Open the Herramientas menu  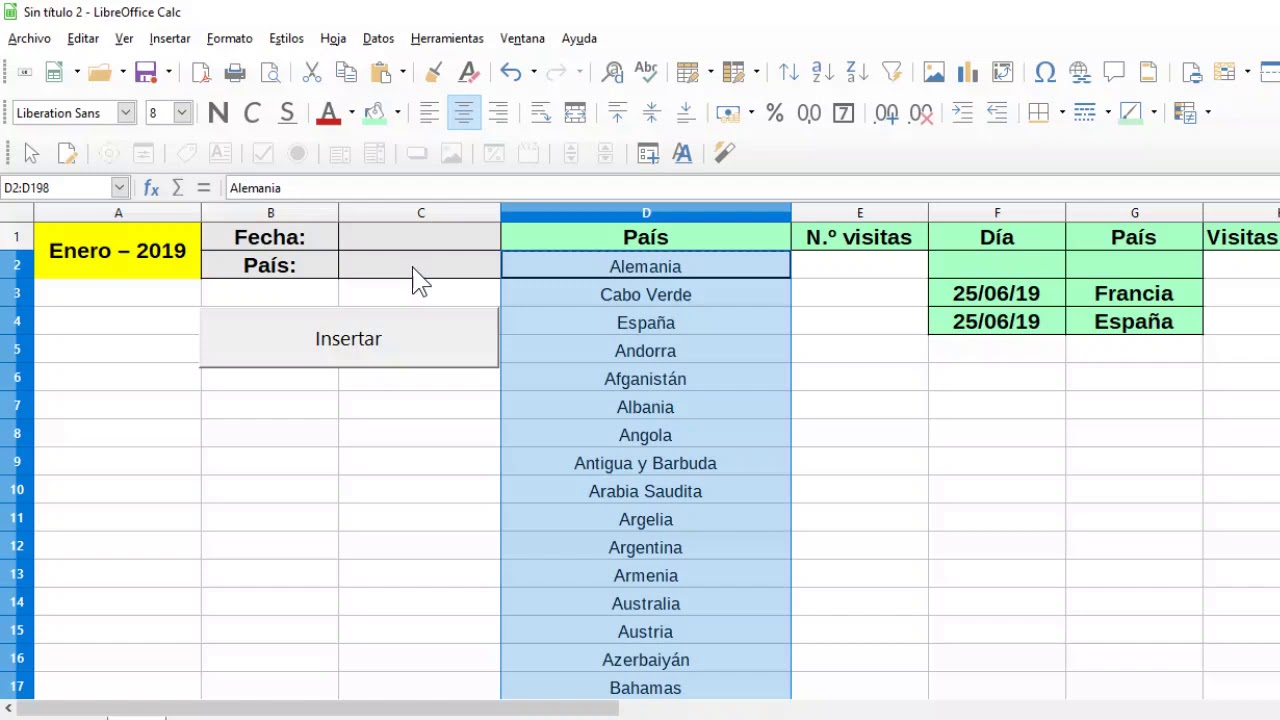(x=447, y=38)
